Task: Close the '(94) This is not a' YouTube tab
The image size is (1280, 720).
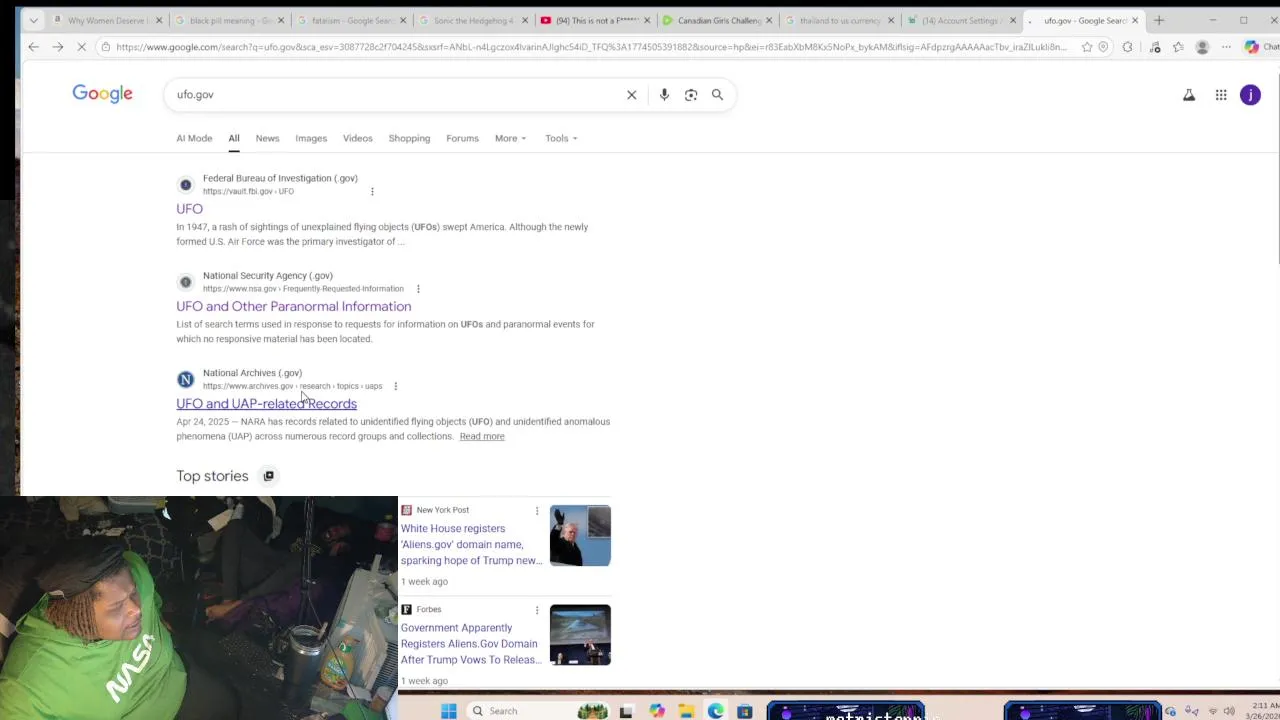Action: pos(646,20)
